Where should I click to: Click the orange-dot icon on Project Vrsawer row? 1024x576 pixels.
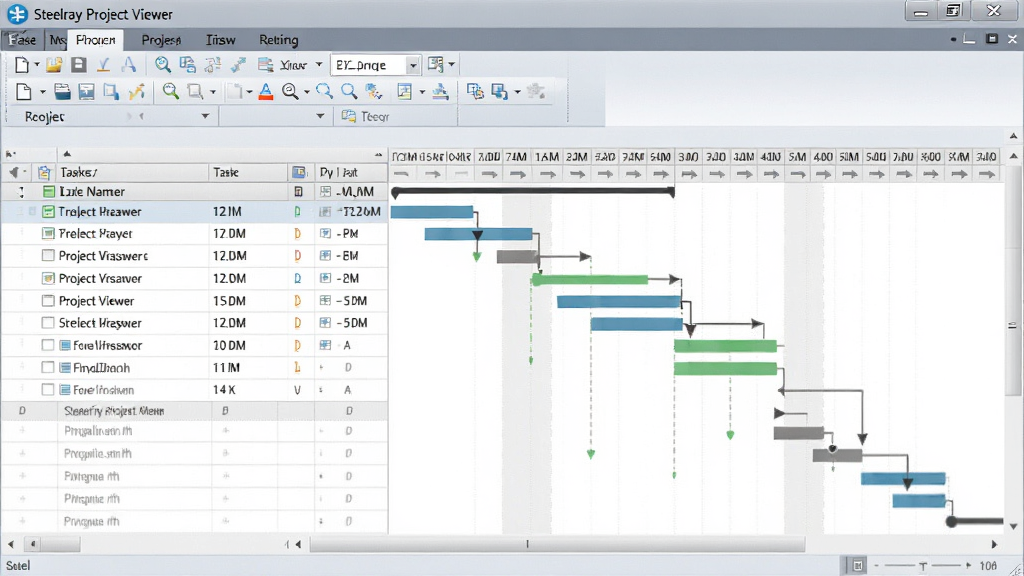48,278
